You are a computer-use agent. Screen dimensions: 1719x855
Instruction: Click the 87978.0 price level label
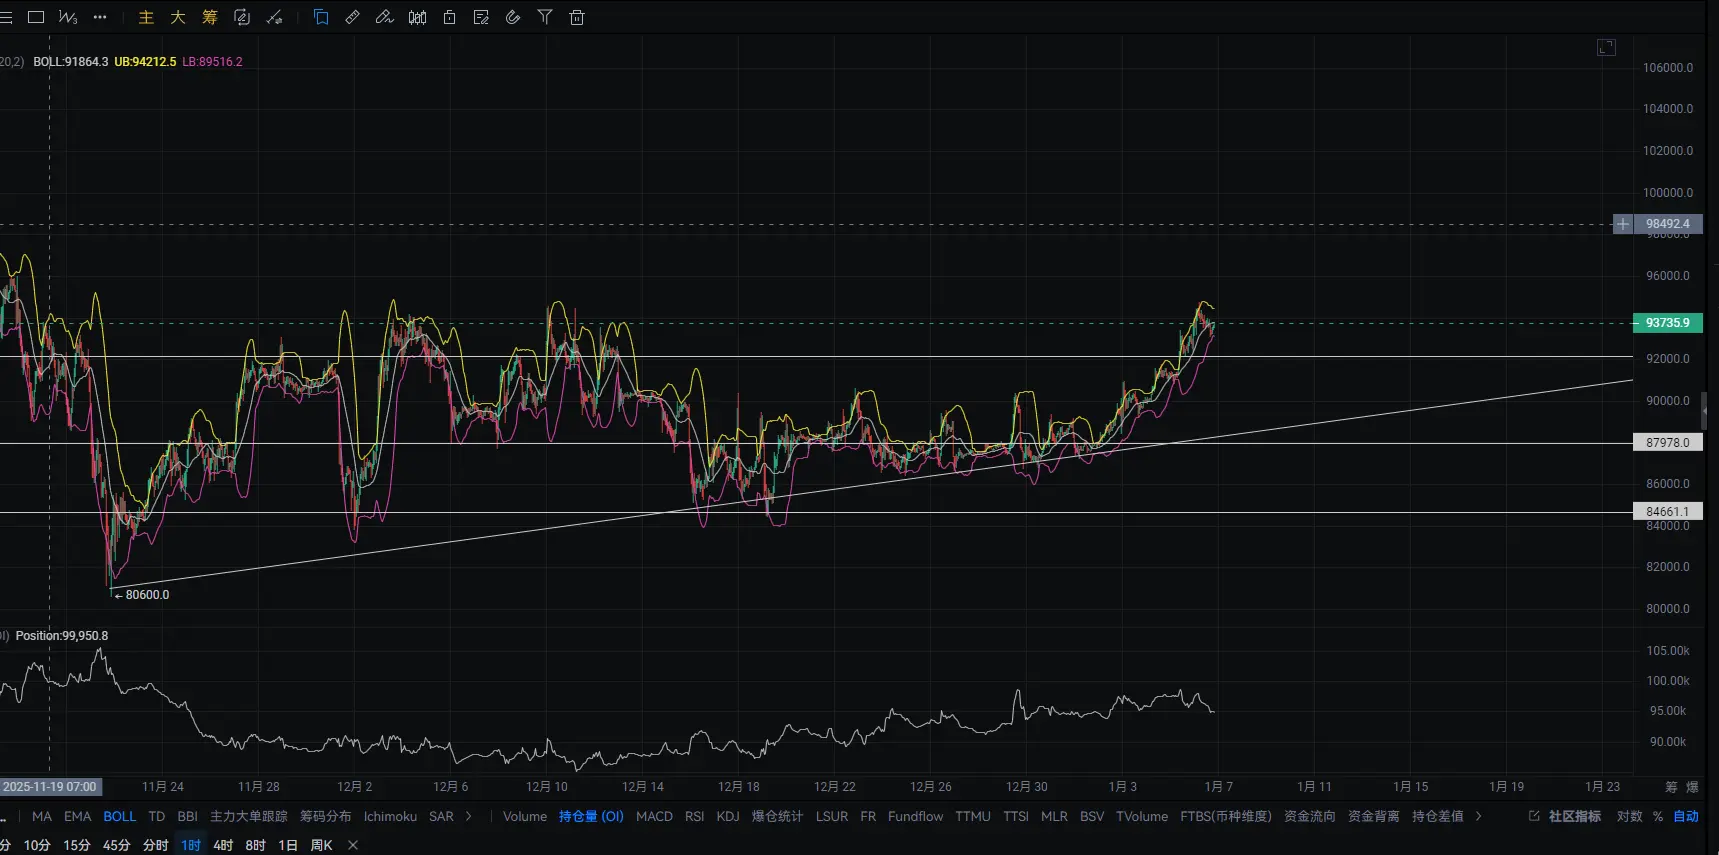tap(1667, 442)
